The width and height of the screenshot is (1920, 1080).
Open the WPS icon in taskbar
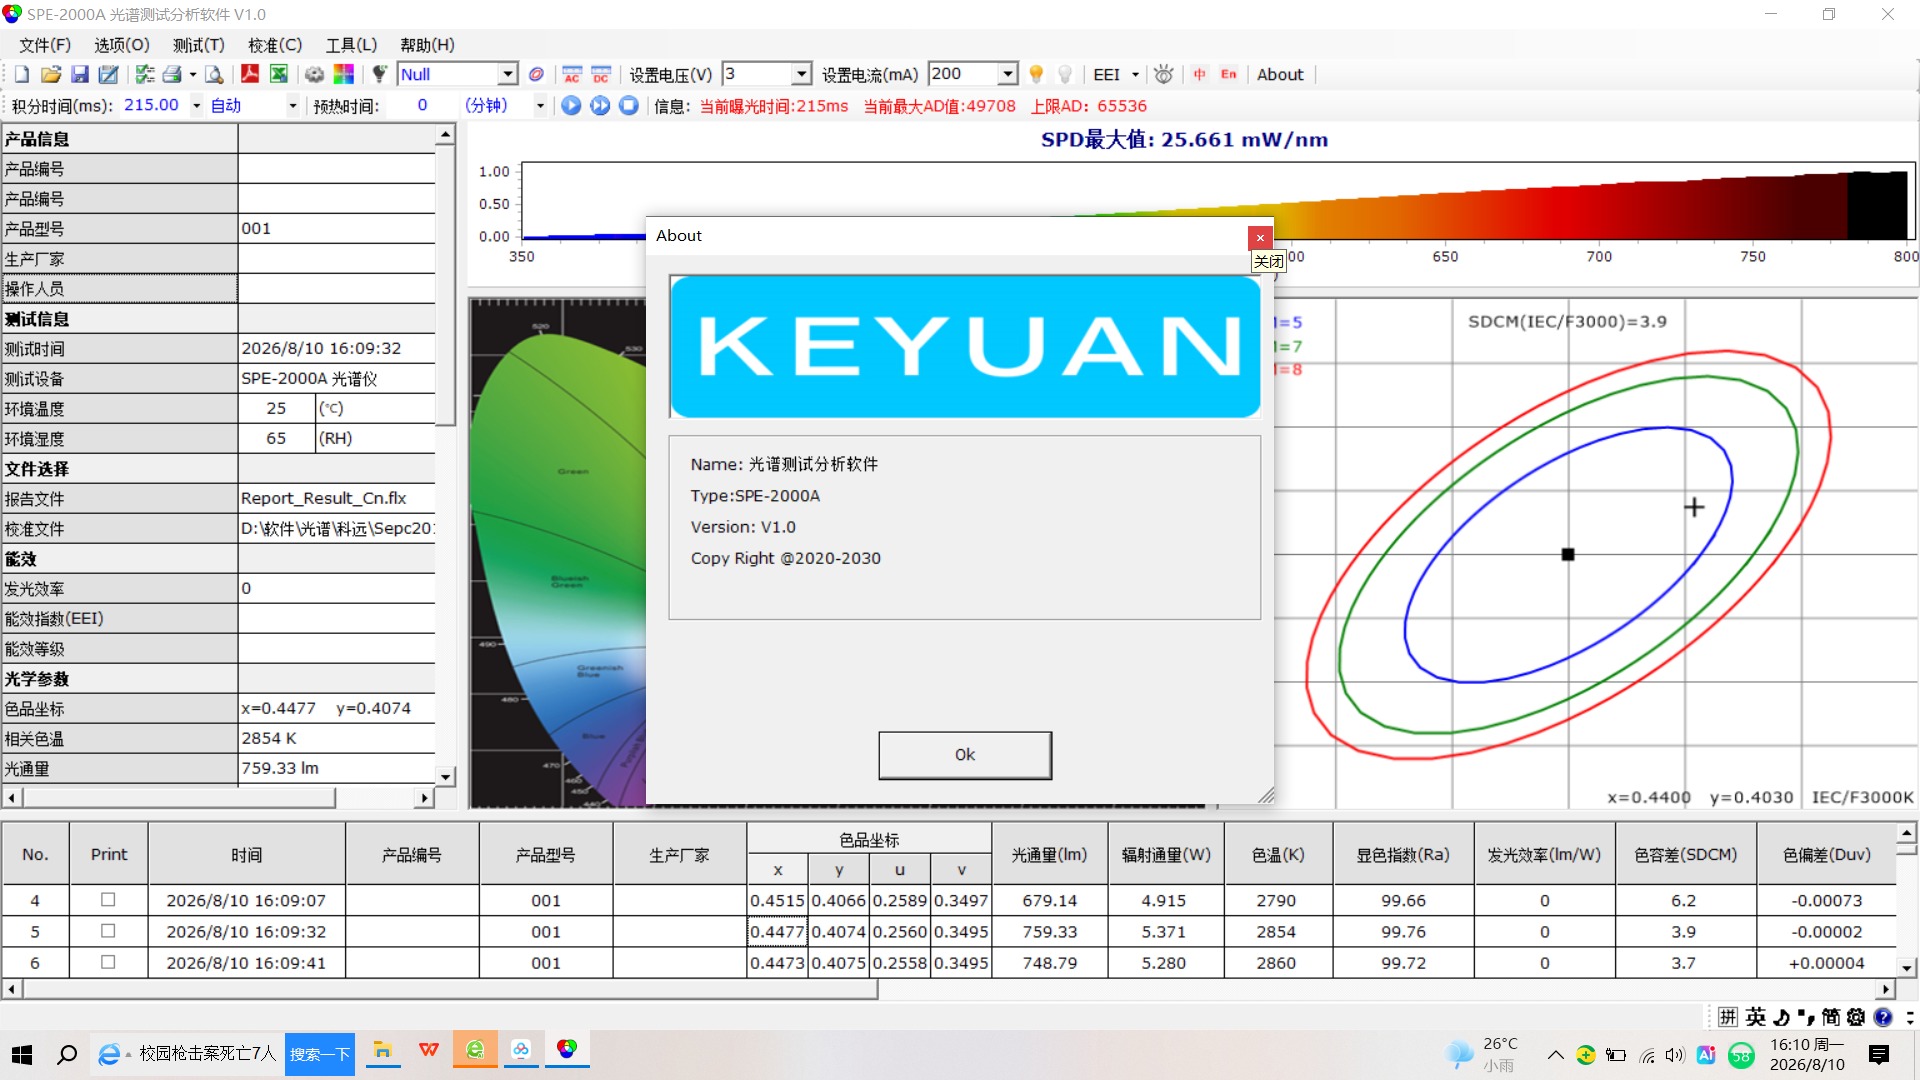(x=429, y=1051)
